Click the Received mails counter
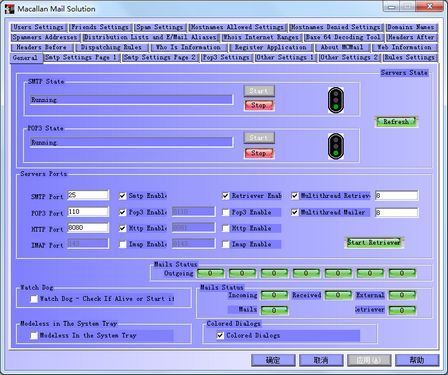The width and height of the screenshot is (448, 375). [x=338, y=295]
